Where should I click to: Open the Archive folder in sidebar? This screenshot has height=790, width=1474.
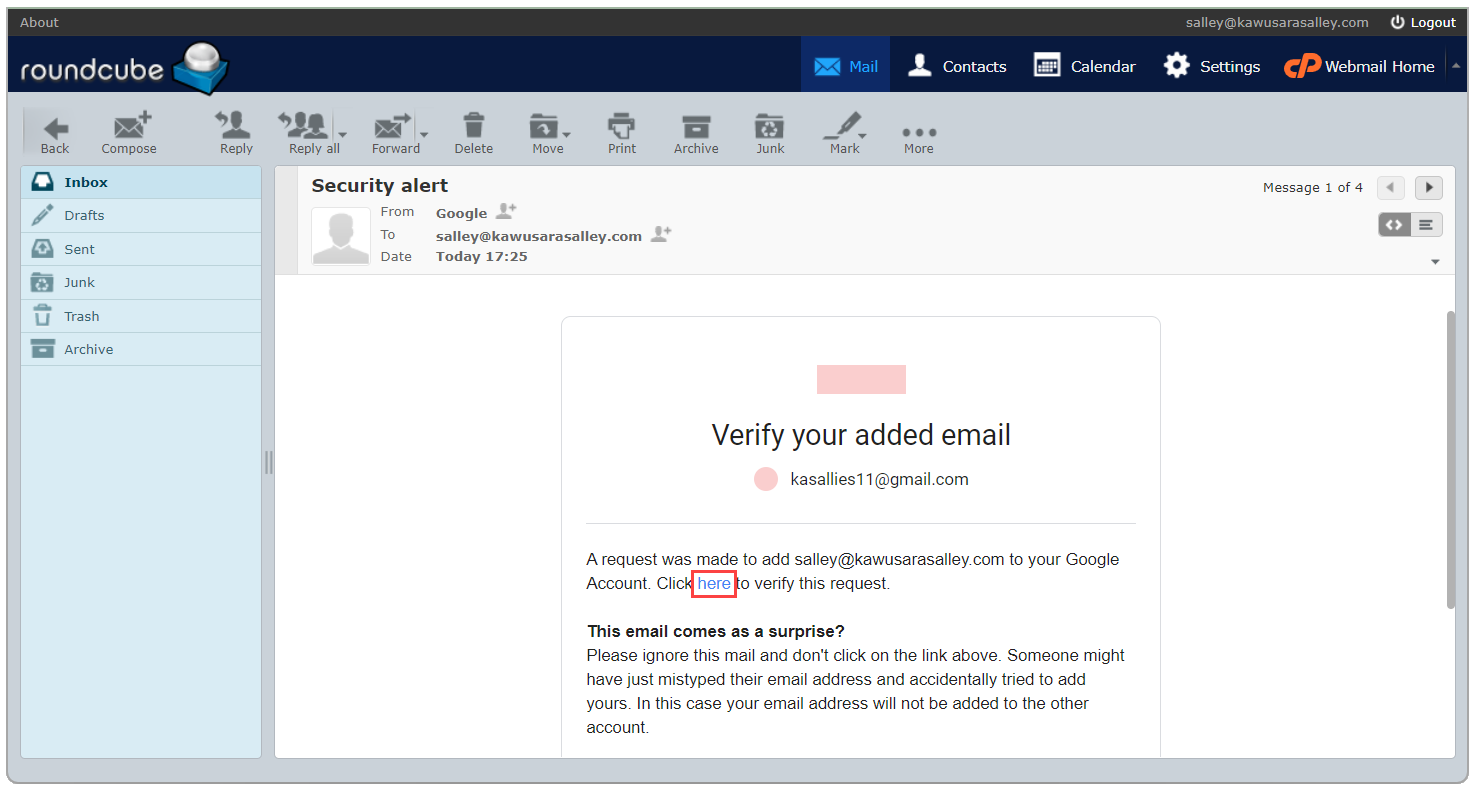[141, 349]
